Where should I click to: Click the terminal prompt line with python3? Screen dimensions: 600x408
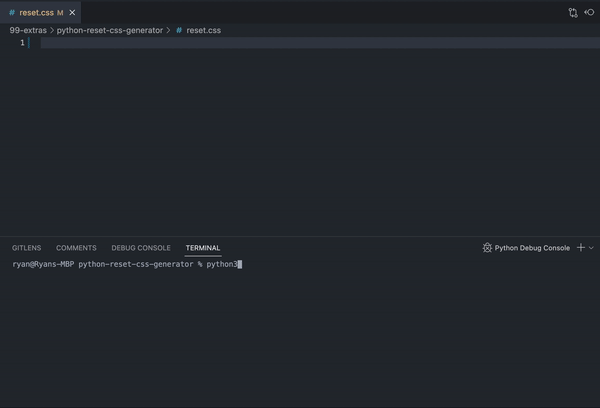127,264
